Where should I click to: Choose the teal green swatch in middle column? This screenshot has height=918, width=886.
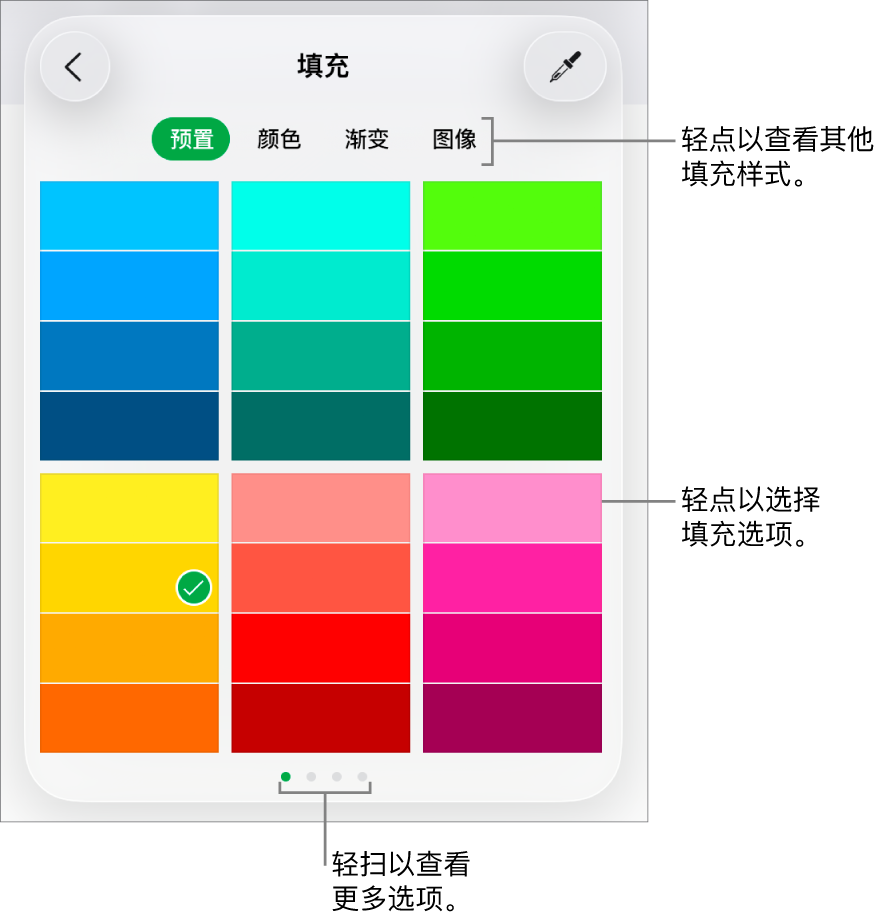320,355
